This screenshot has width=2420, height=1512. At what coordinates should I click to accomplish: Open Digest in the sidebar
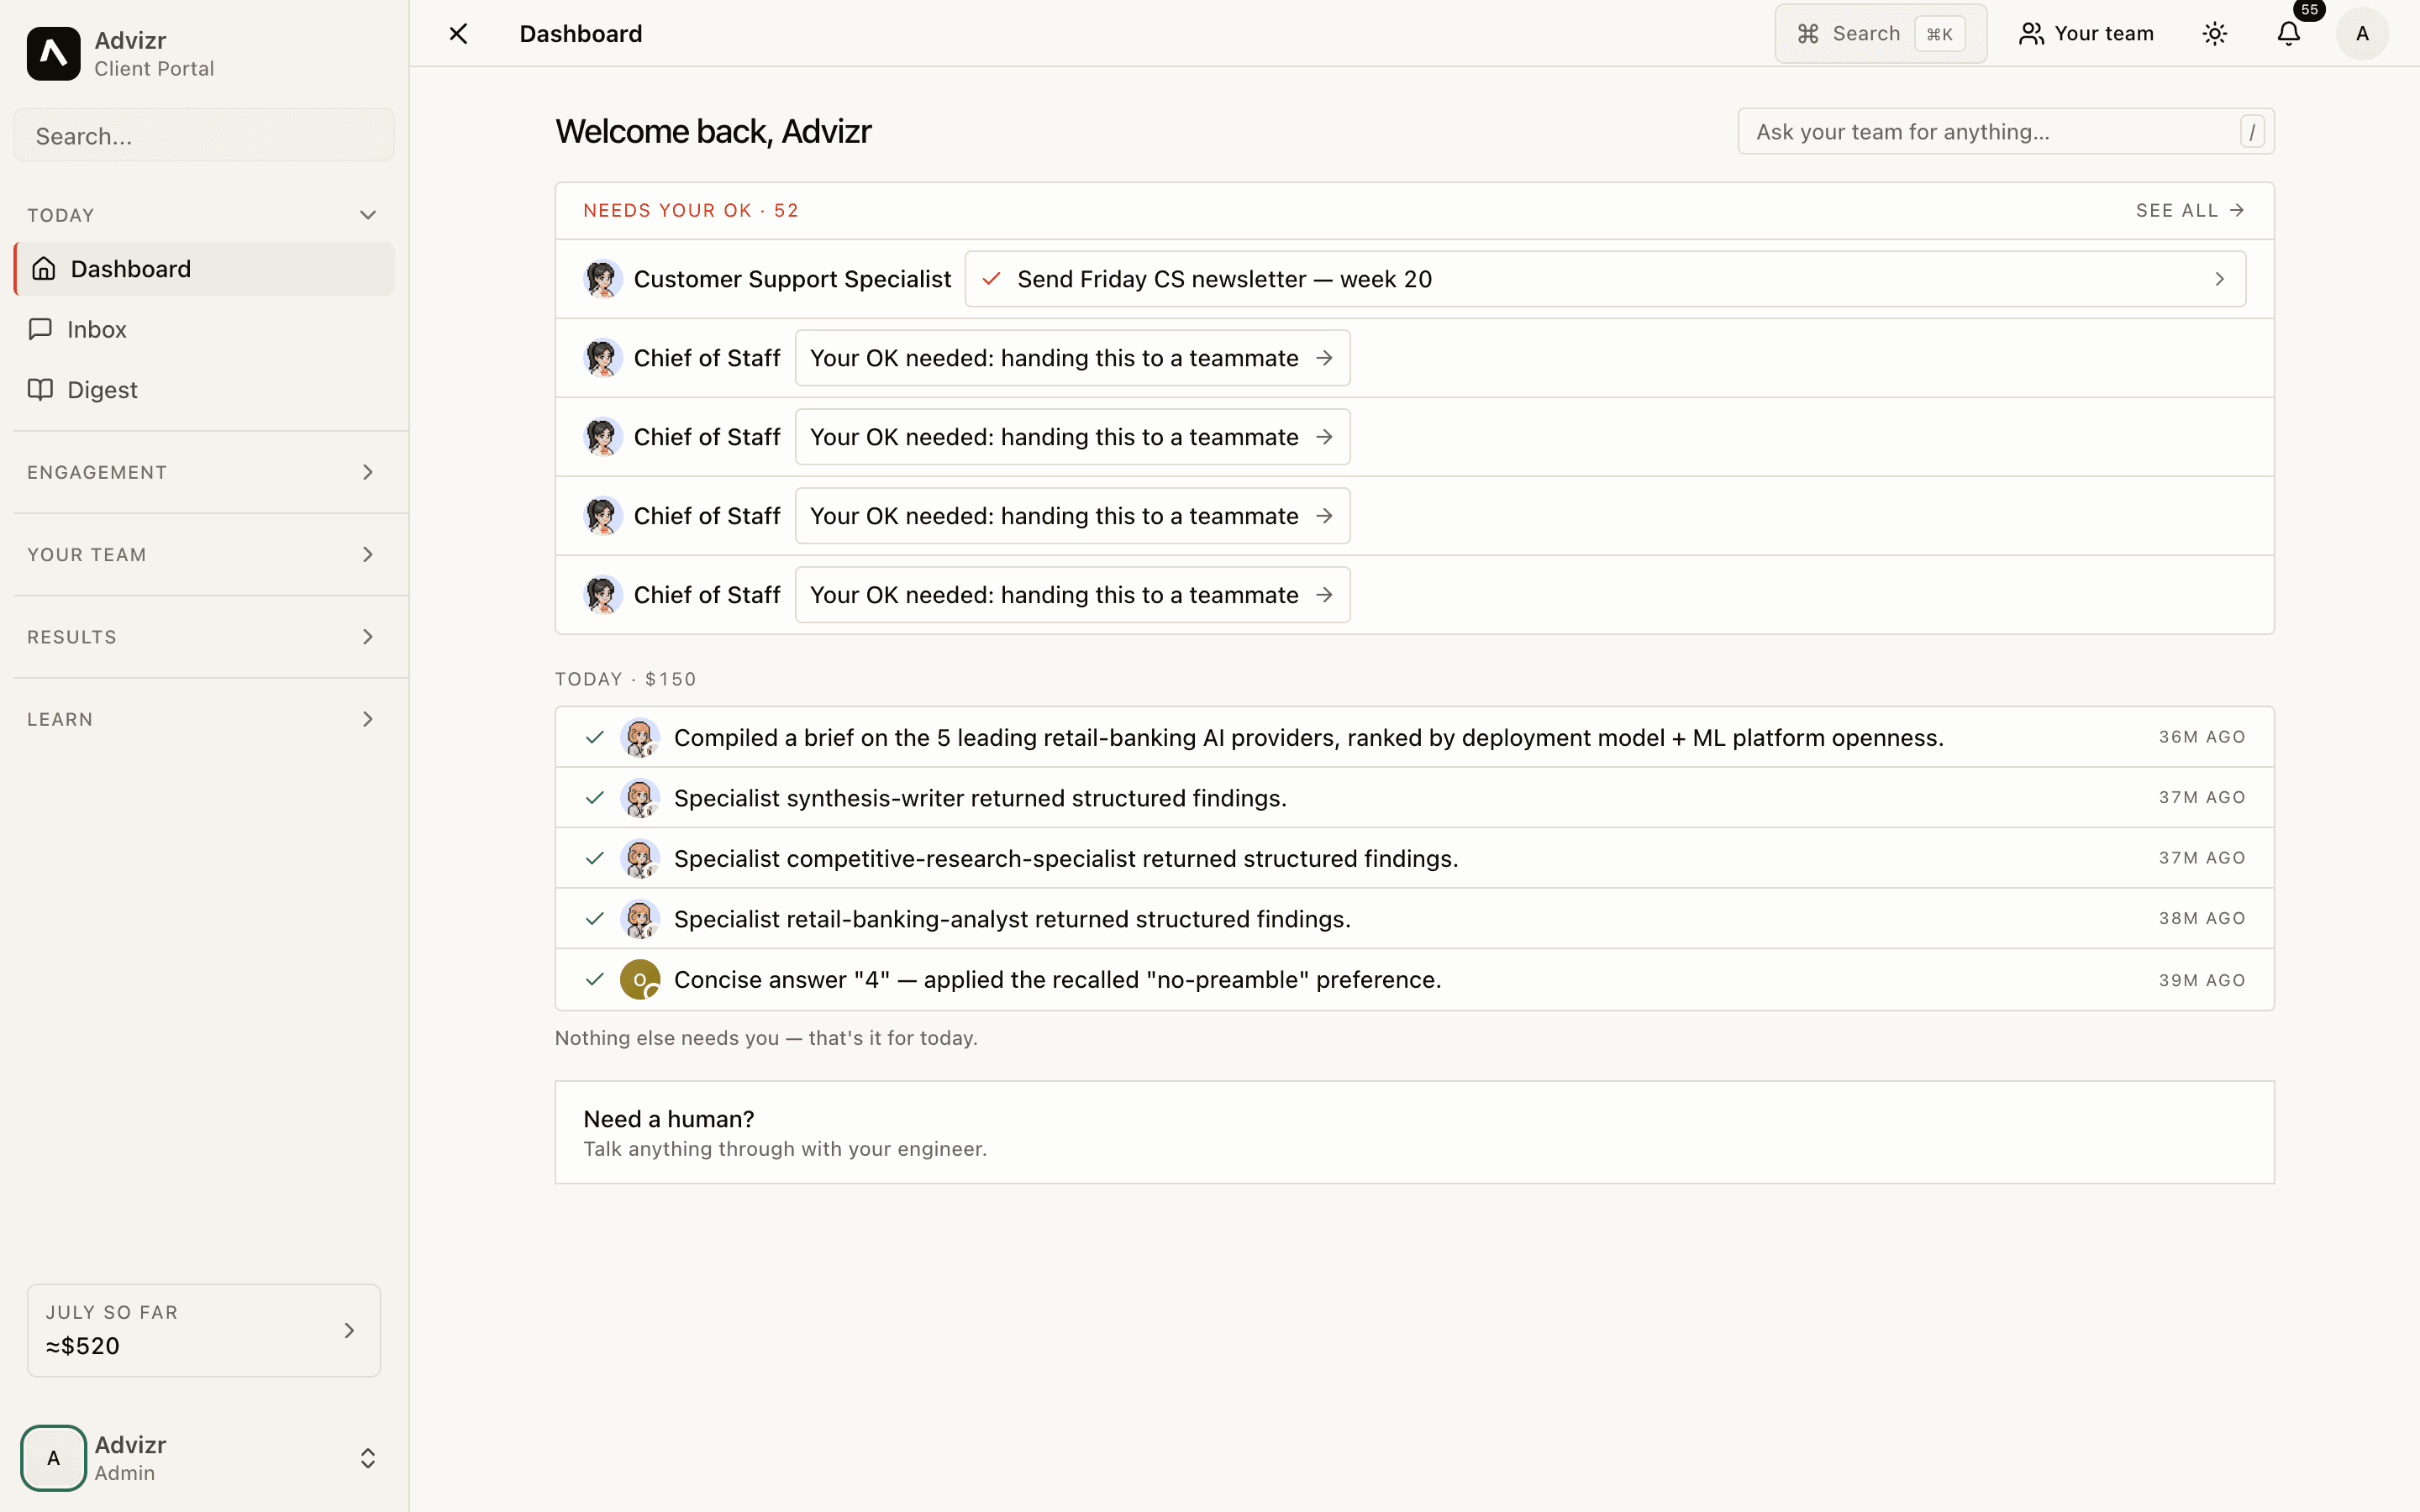(x=204, y=390)
